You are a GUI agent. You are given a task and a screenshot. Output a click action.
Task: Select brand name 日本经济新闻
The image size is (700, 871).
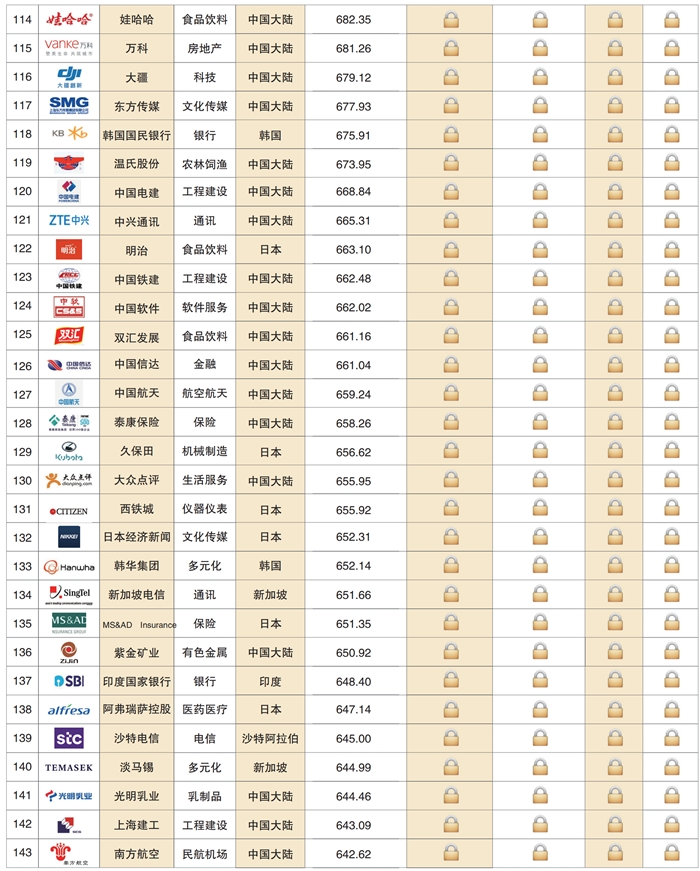pyautogui.click(x=137, y=537)
